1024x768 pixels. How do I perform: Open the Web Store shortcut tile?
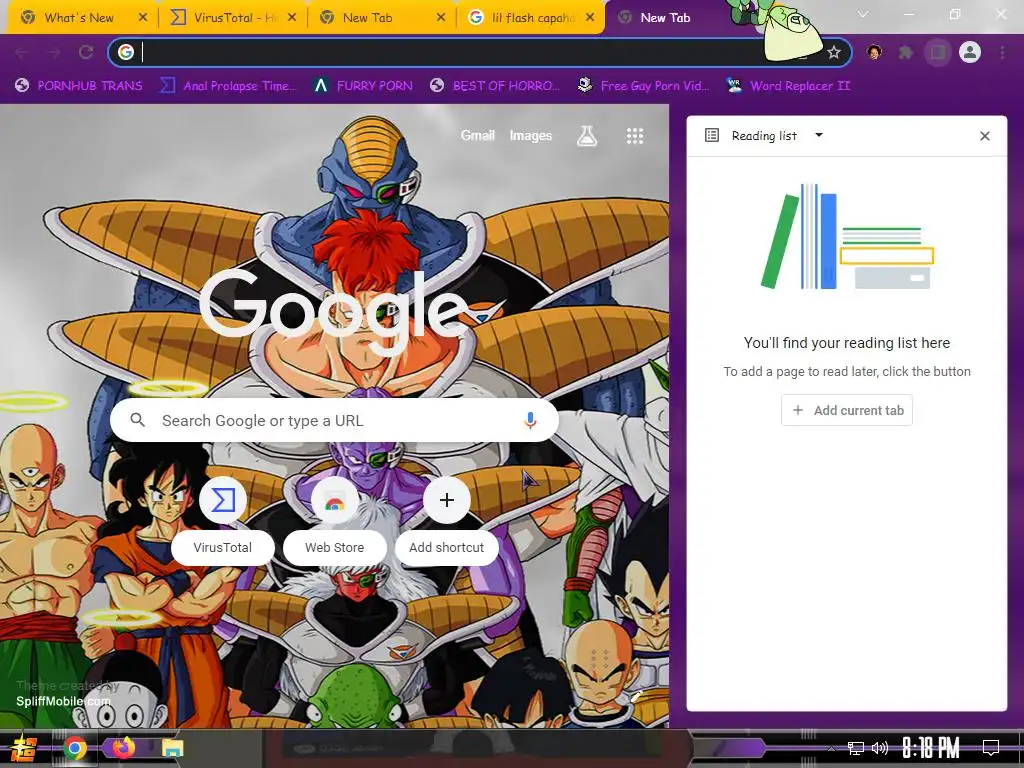(x=334, y=521)
